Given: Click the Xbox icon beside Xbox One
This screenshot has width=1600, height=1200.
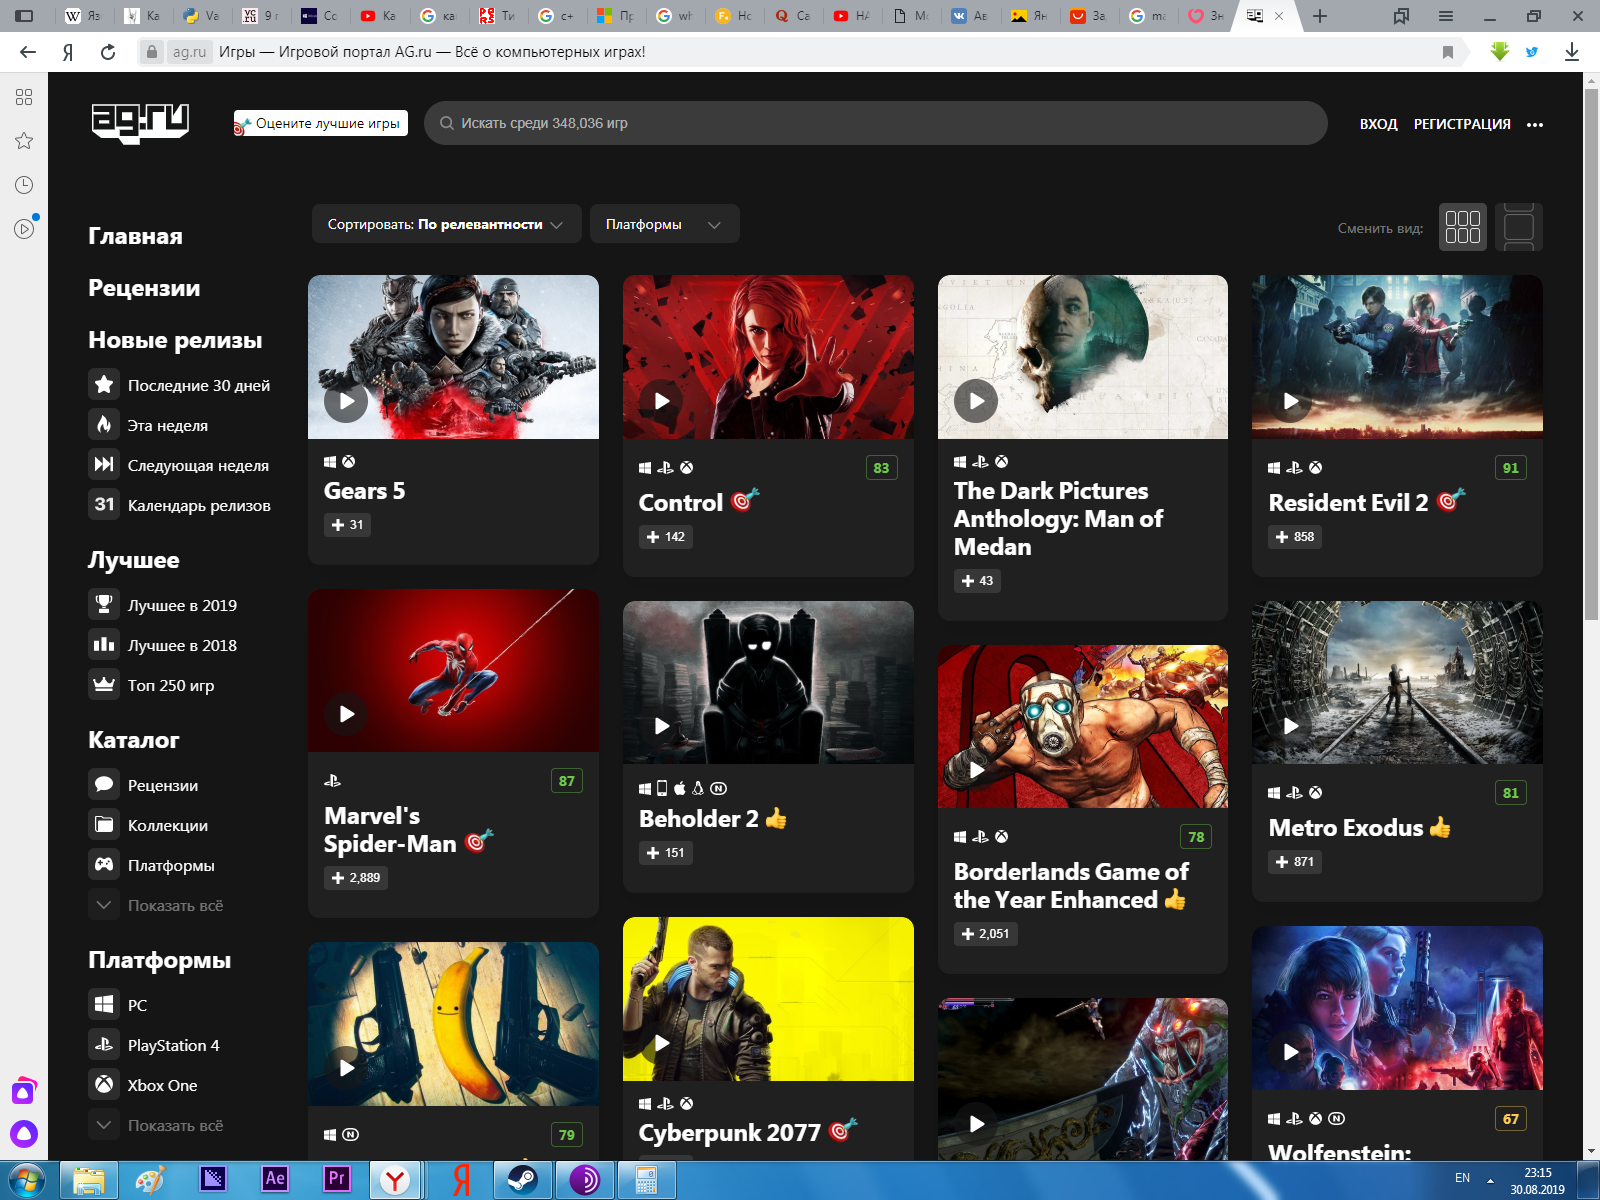Looking at the screenshot, I should pyautogui.click(x=104, y=1084).
